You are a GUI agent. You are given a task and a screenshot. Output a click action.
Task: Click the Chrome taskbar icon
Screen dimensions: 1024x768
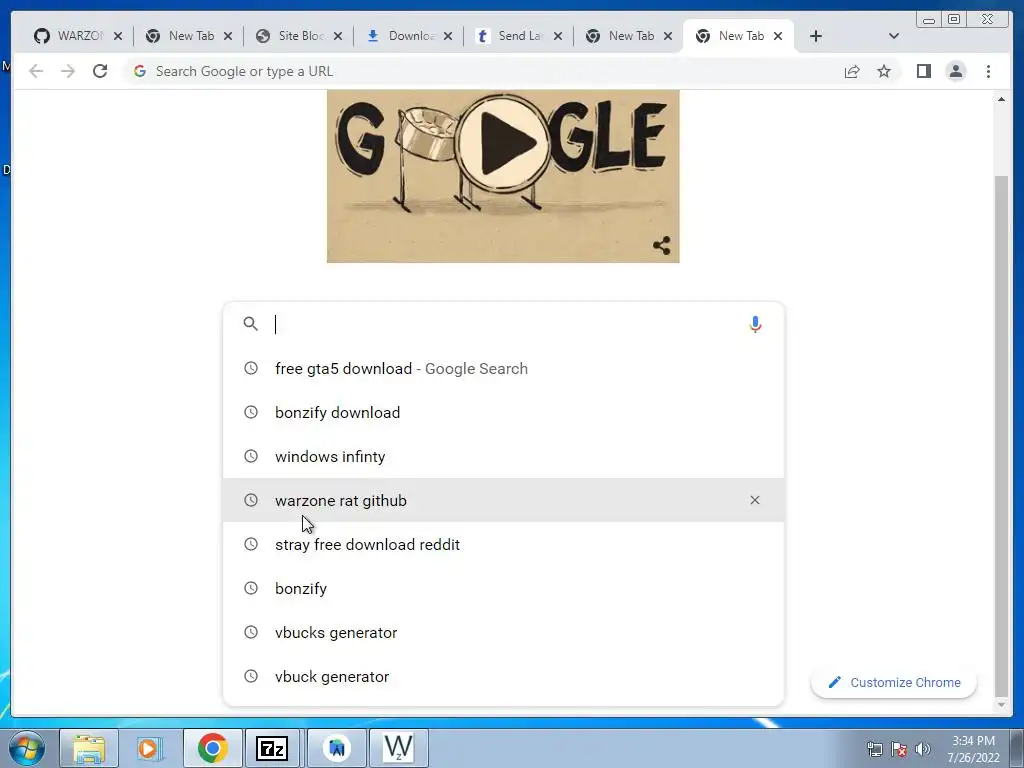(212, 748)
